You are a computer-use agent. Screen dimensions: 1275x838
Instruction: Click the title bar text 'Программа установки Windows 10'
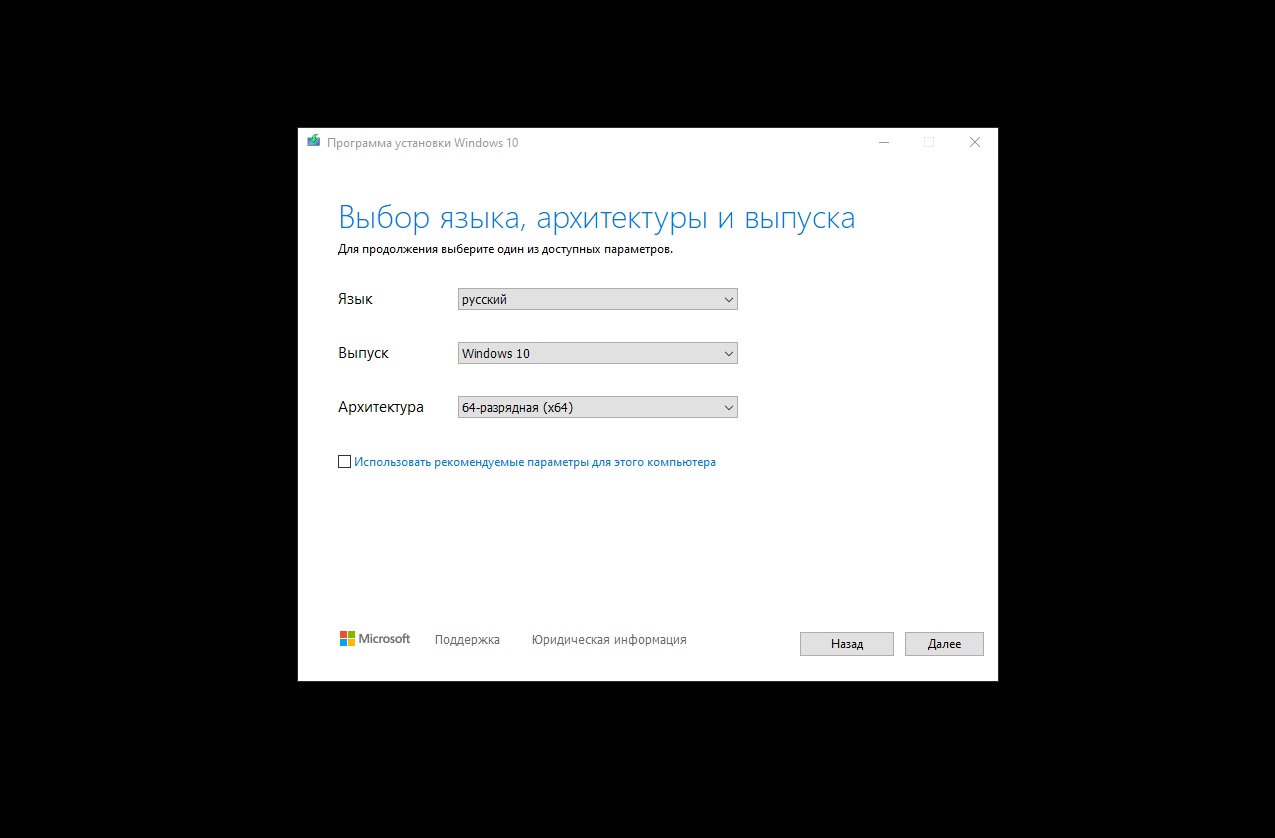point(423,143)
